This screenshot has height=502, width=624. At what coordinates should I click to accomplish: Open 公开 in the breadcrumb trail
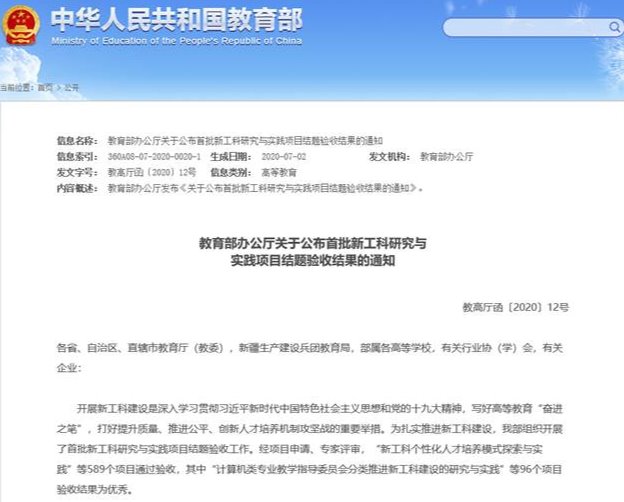(71, 87)
